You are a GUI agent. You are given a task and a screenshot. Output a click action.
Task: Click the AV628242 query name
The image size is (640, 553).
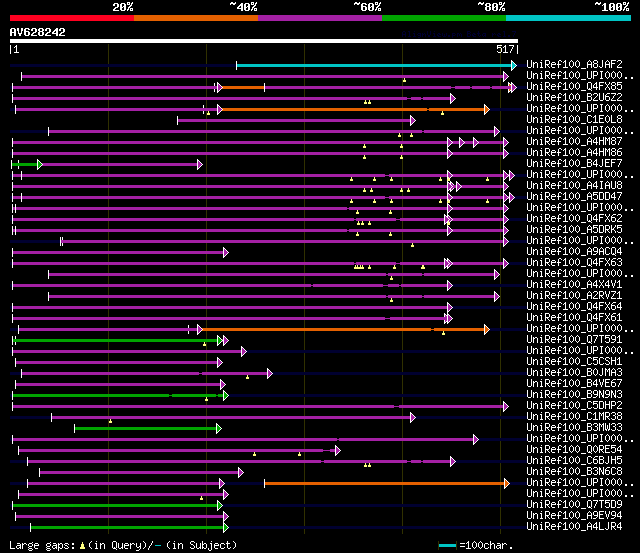38,32
